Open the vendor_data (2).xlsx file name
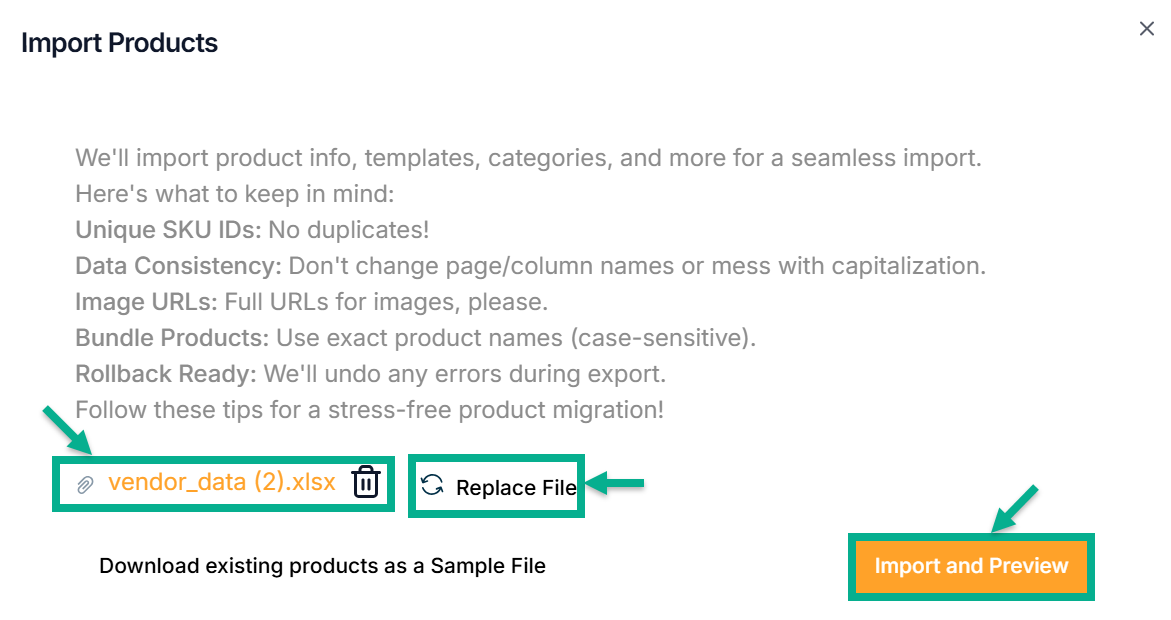 pyautogui.click(x=221, y=483)
